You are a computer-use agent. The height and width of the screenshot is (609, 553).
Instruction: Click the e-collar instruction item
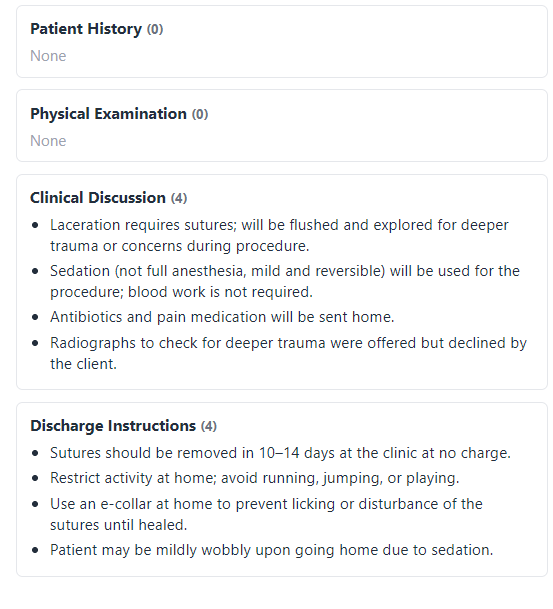point(266,514)
